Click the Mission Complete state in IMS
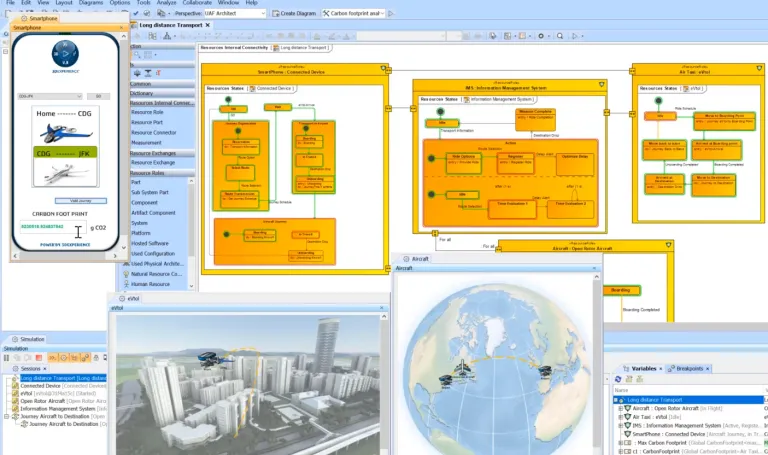 pos(535,120)
